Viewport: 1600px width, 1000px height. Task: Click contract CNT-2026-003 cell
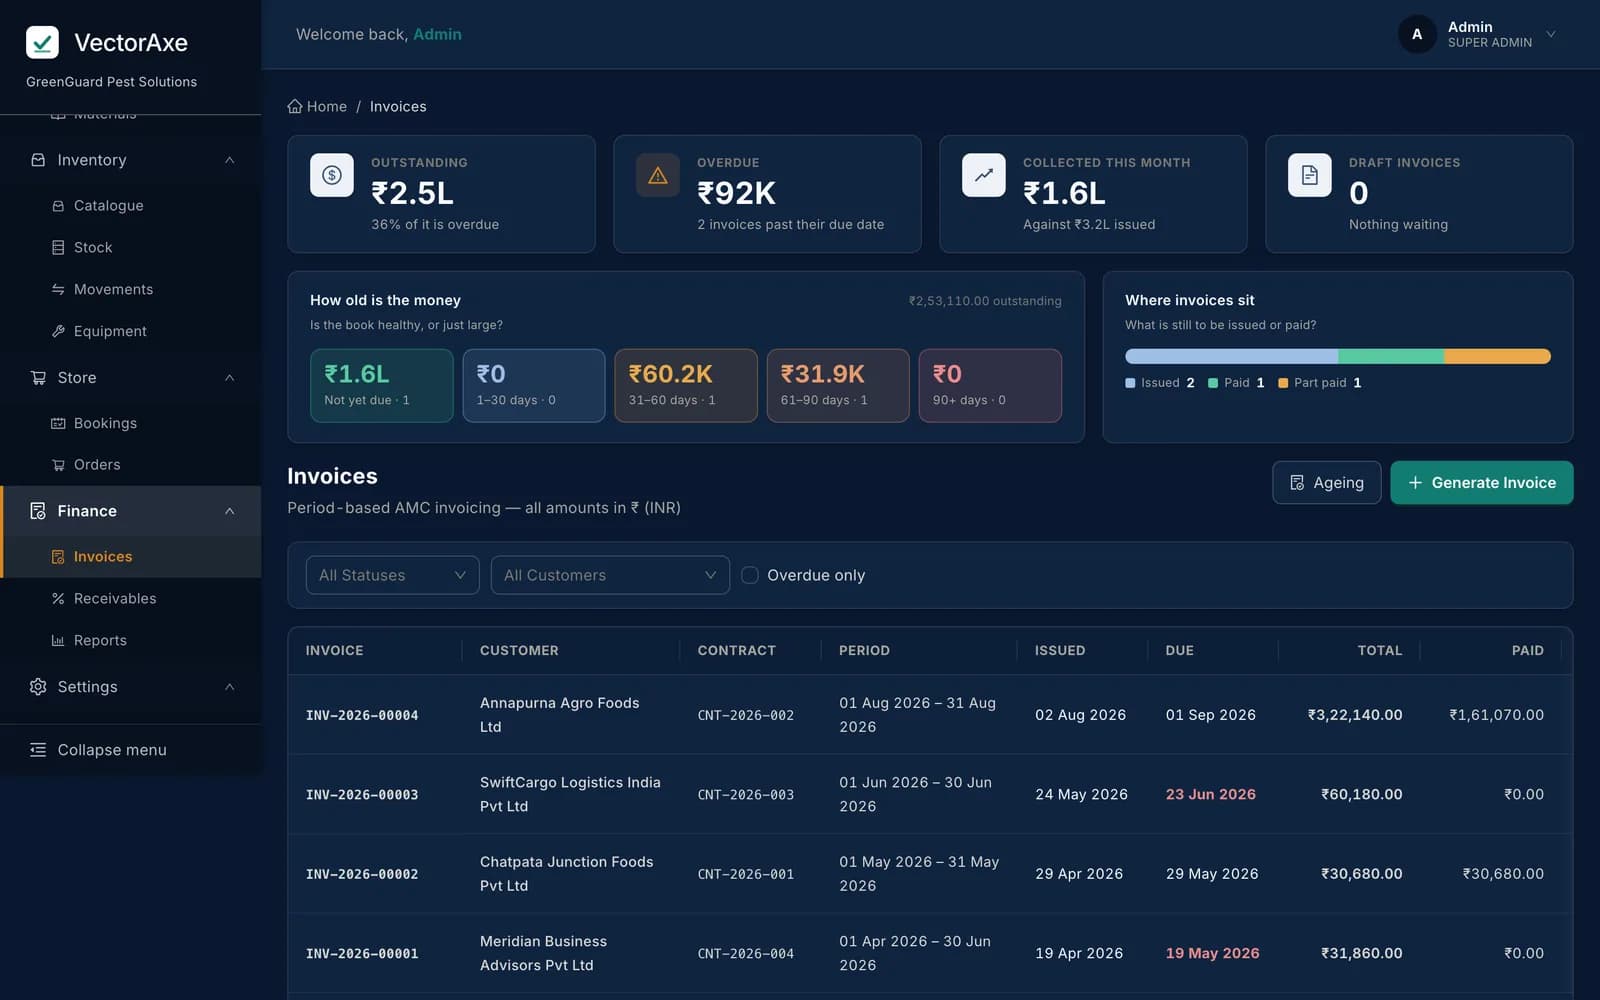tap(745, 795)
